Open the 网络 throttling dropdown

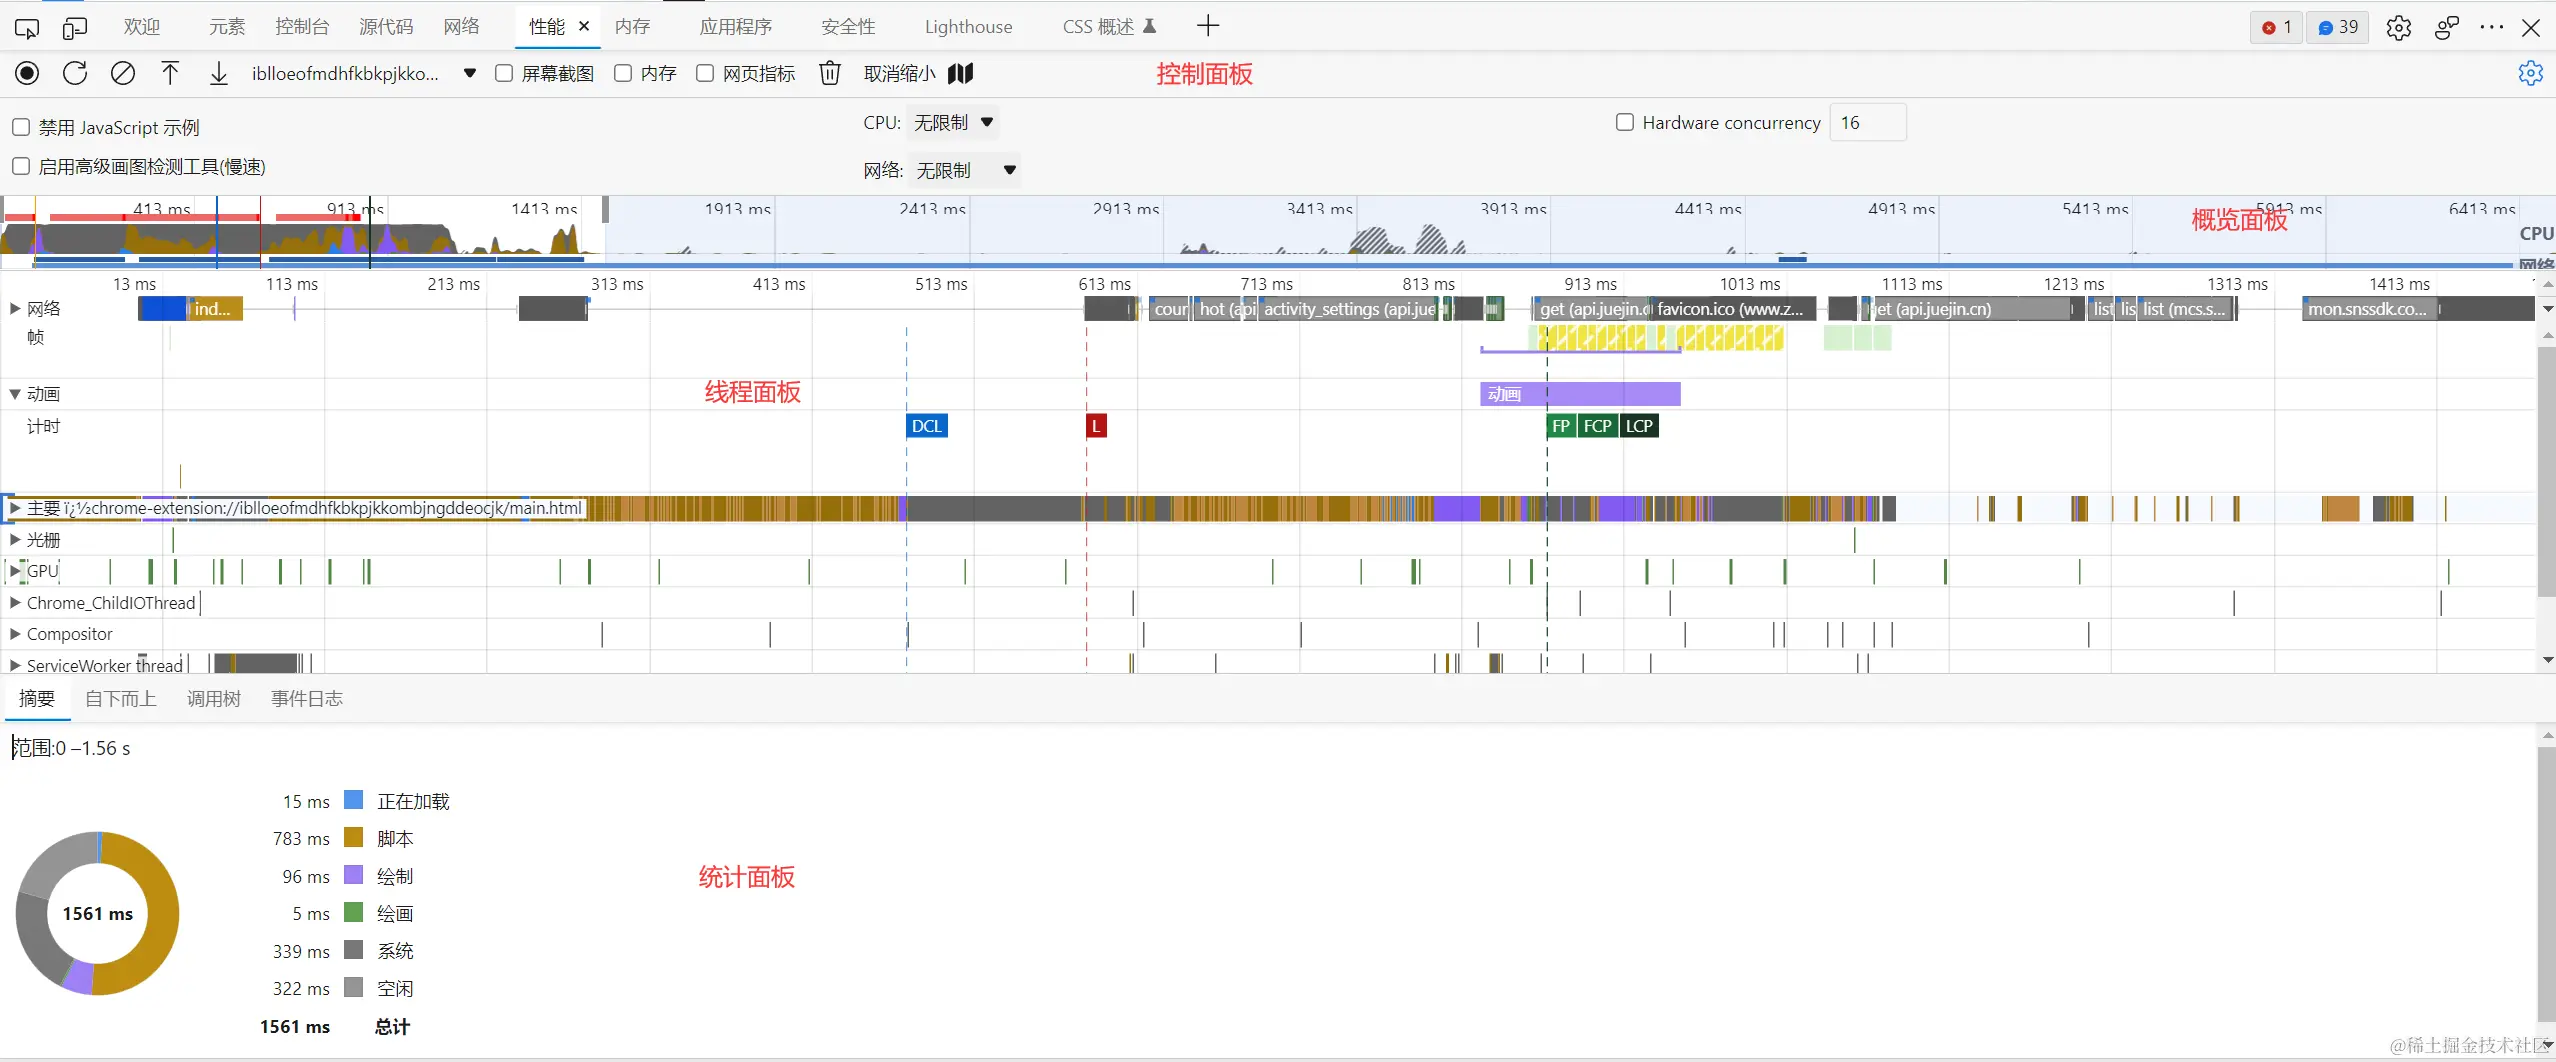965,170
